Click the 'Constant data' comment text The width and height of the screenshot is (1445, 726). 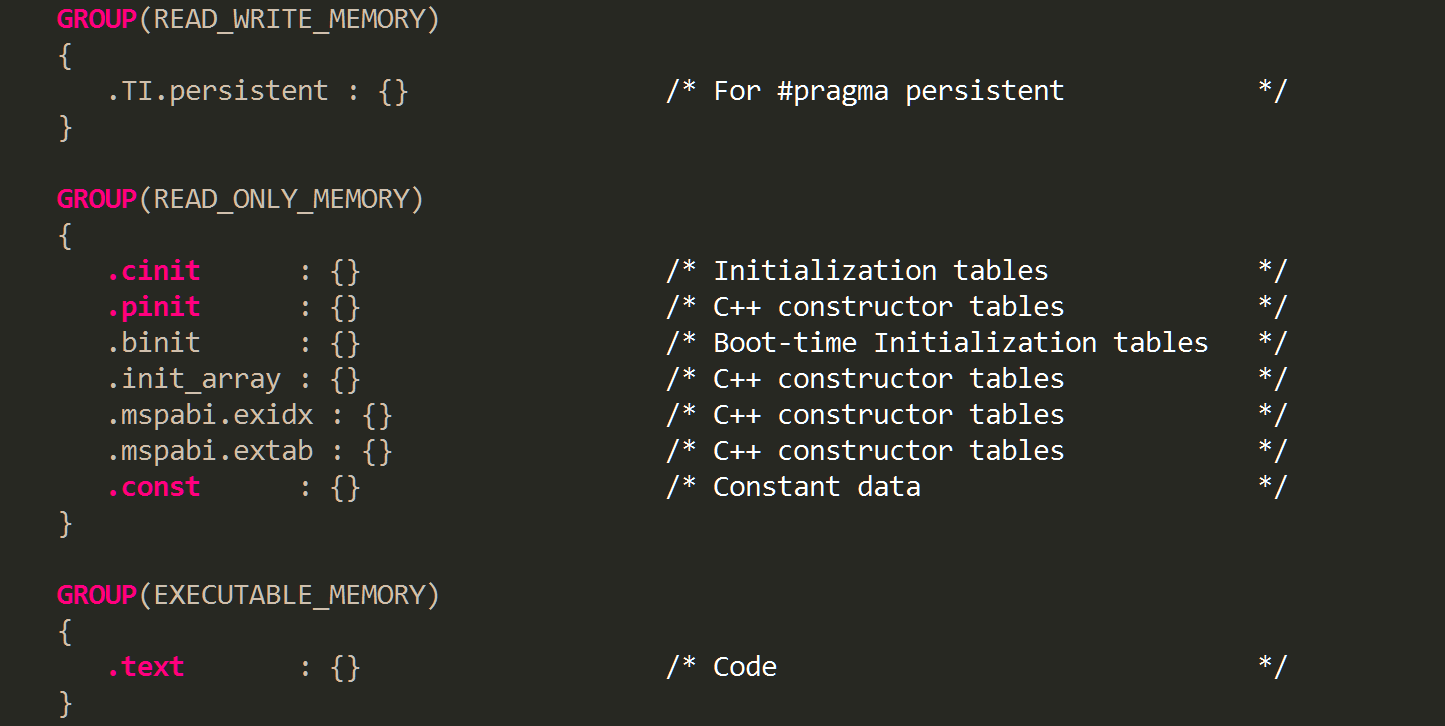(816, 487)
